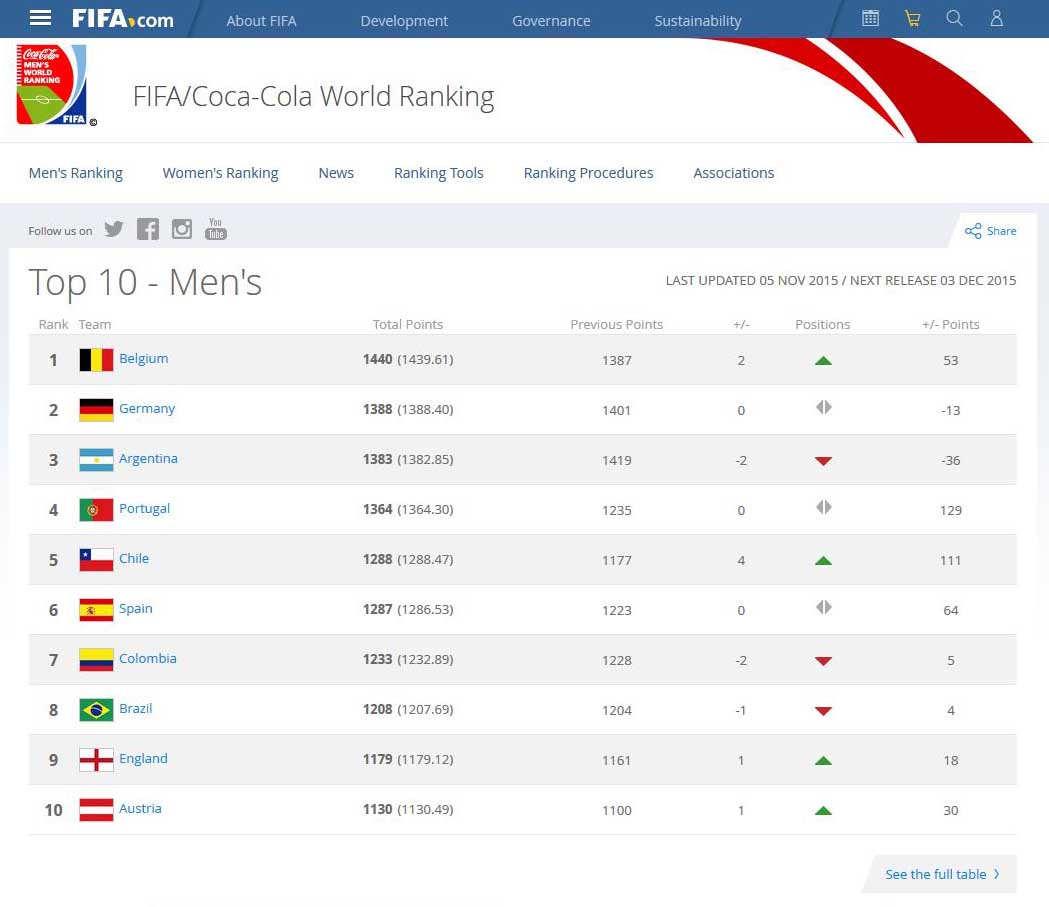Click Belgium's green up arrow
The image size is (1049, 907).
[x=824, y=361]
